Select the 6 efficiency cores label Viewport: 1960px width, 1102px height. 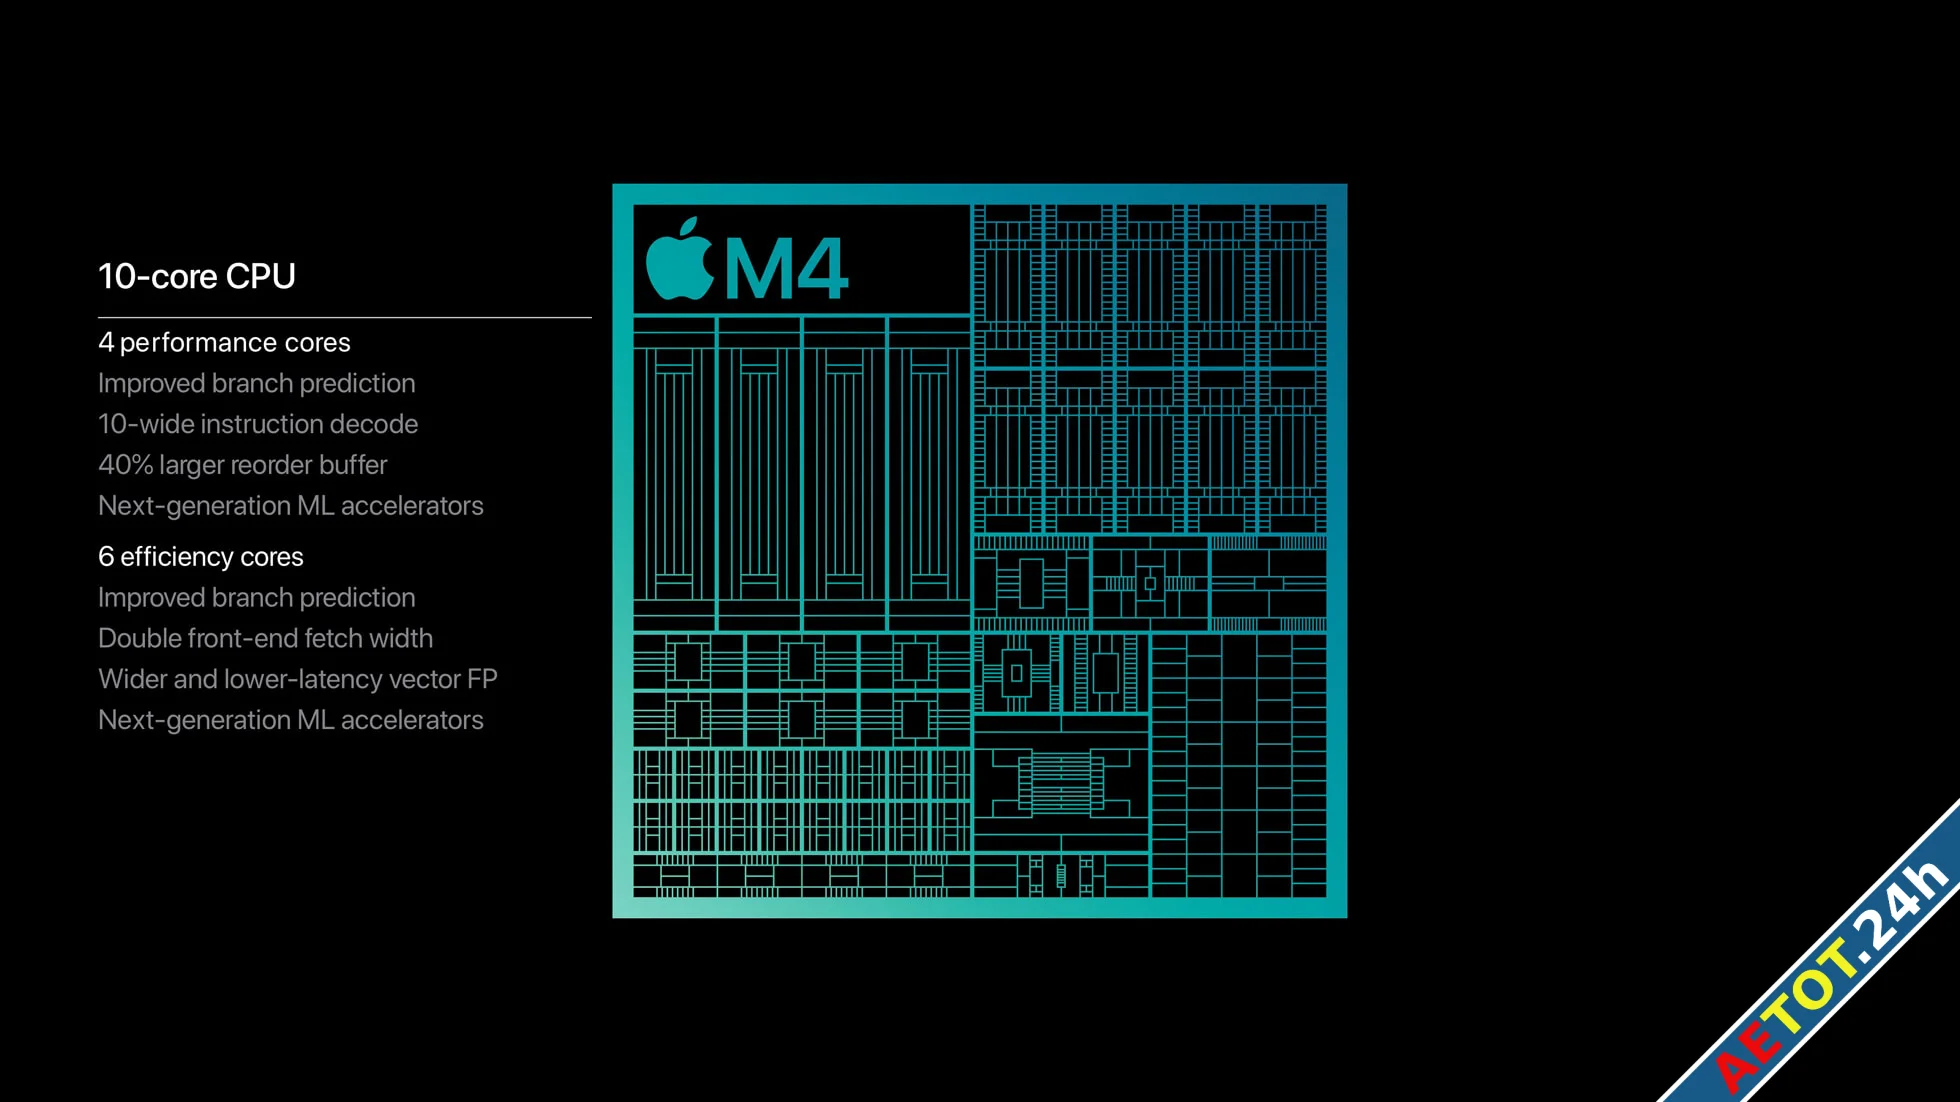tap(201, 554)
